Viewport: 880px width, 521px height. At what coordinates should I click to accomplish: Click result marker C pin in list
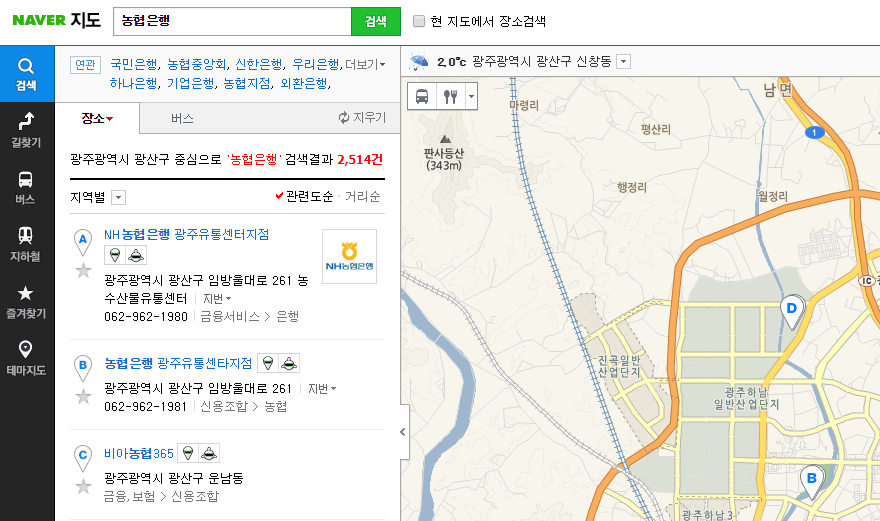tap(83, 458)
